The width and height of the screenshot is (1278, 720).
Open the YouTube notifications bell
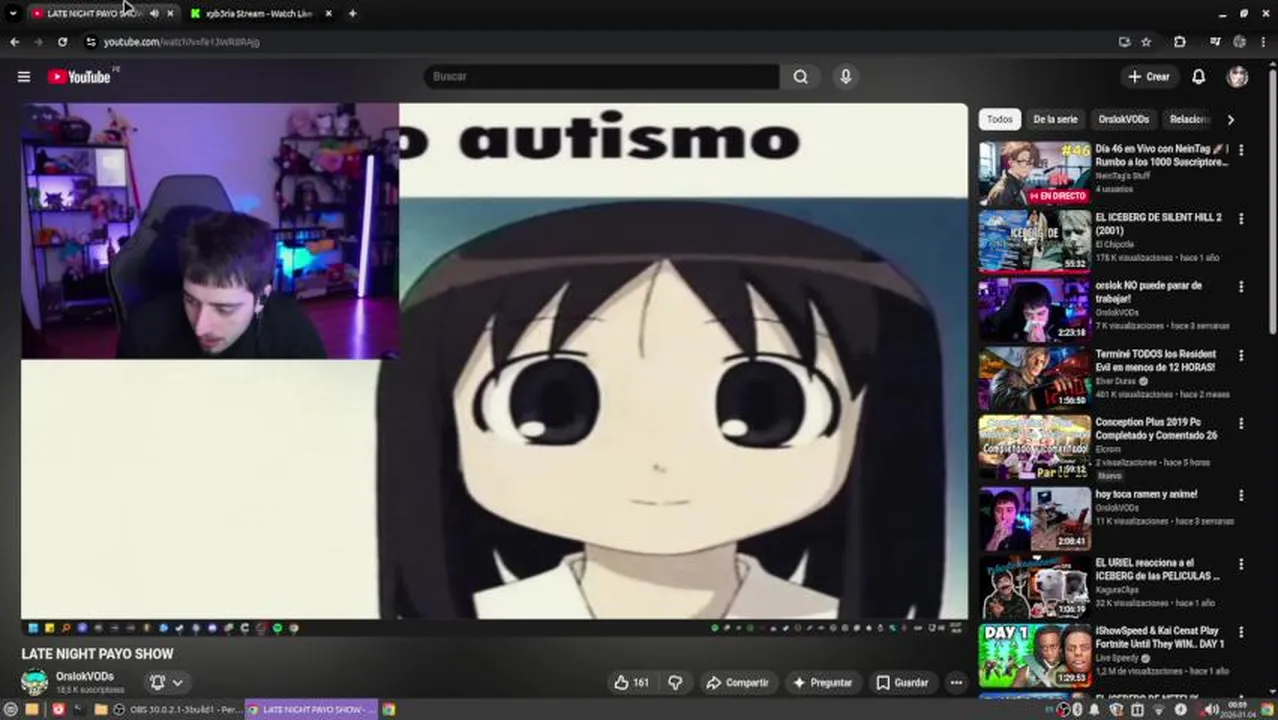(x=1198, y=77)
